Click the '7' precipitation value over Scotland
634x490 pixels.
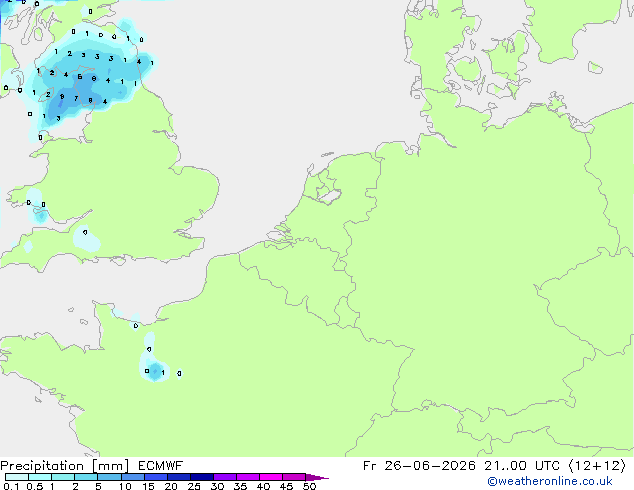click(x=76, y=98)
